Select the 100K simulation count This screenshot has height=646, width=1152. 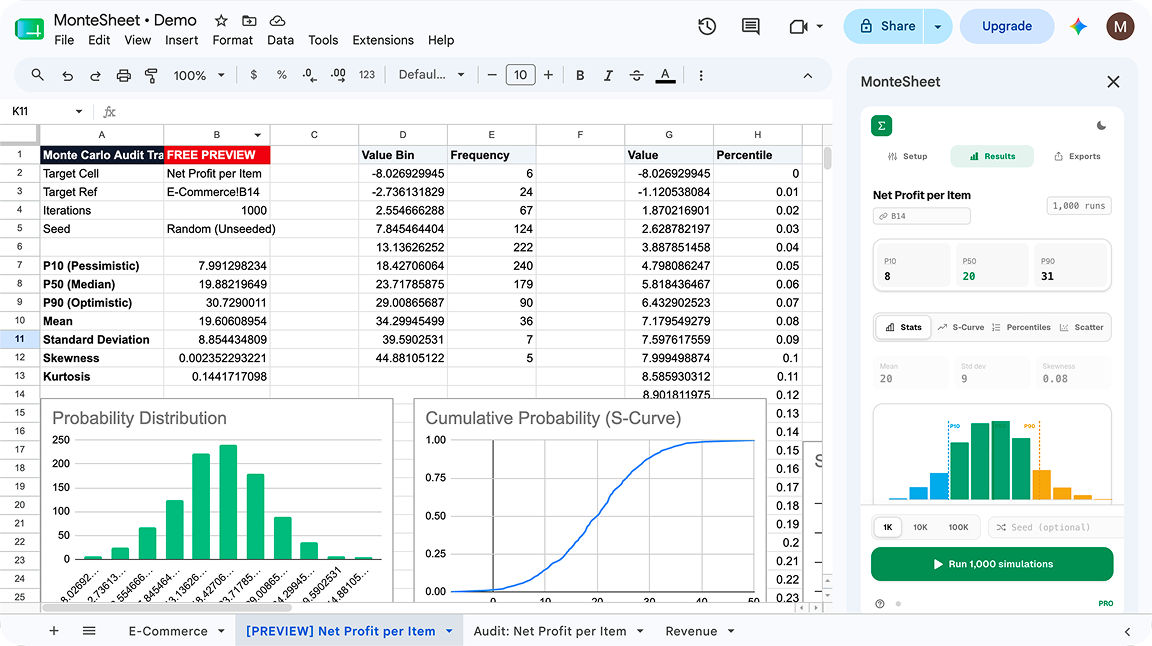pos(958,527)
